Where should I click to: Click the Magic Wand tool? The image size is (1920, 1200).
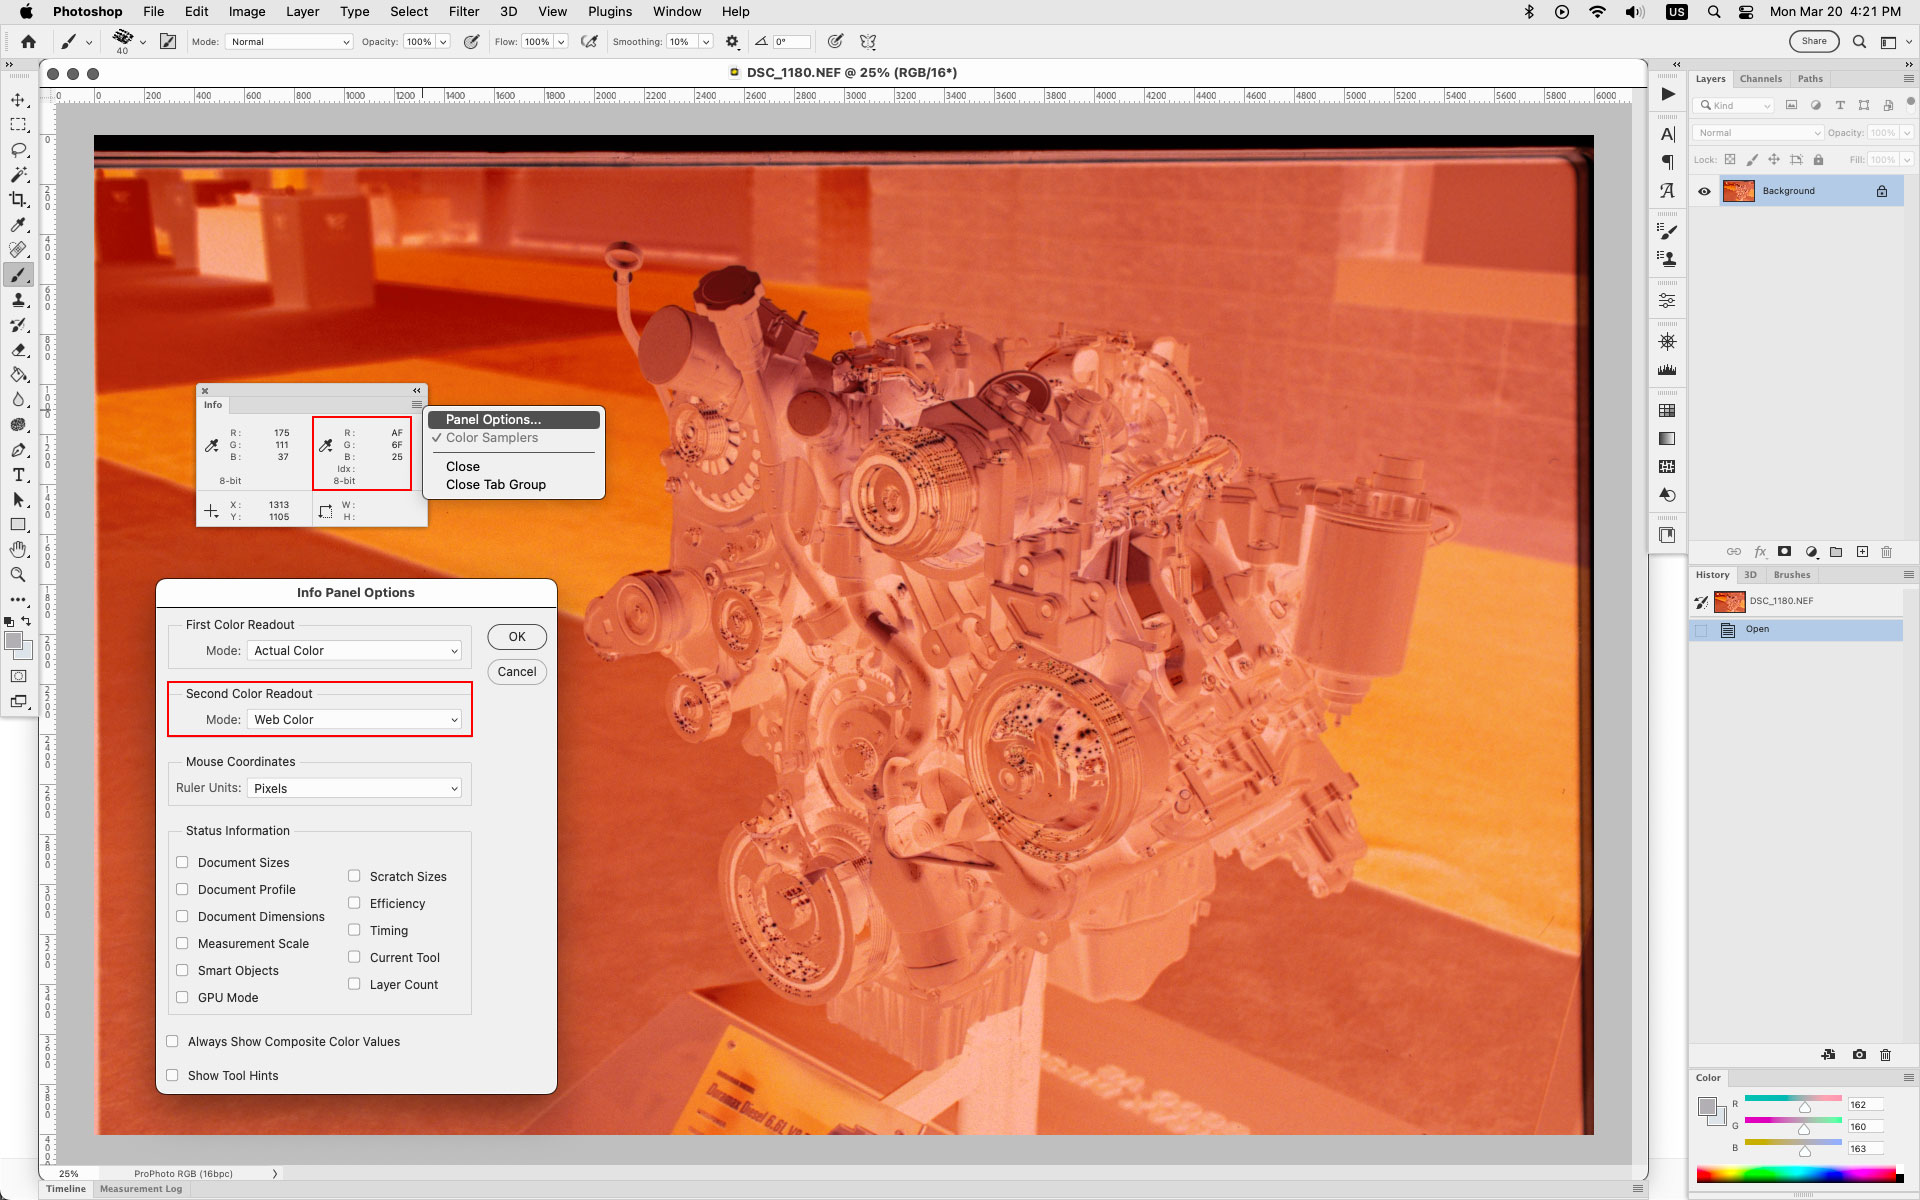[18, 173]
